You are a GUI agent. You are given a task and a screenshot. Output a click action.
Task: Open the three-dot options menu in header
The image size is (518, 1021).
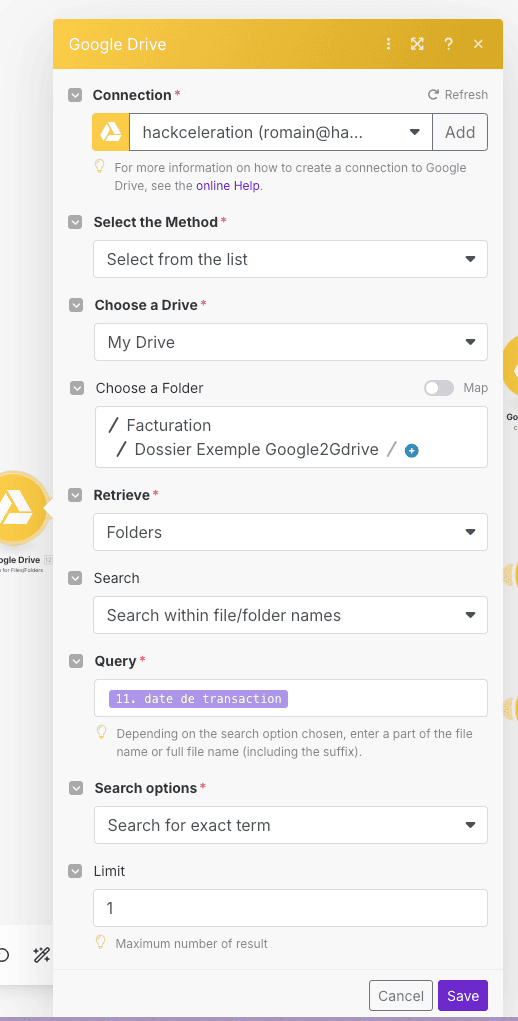pos(388,44)
